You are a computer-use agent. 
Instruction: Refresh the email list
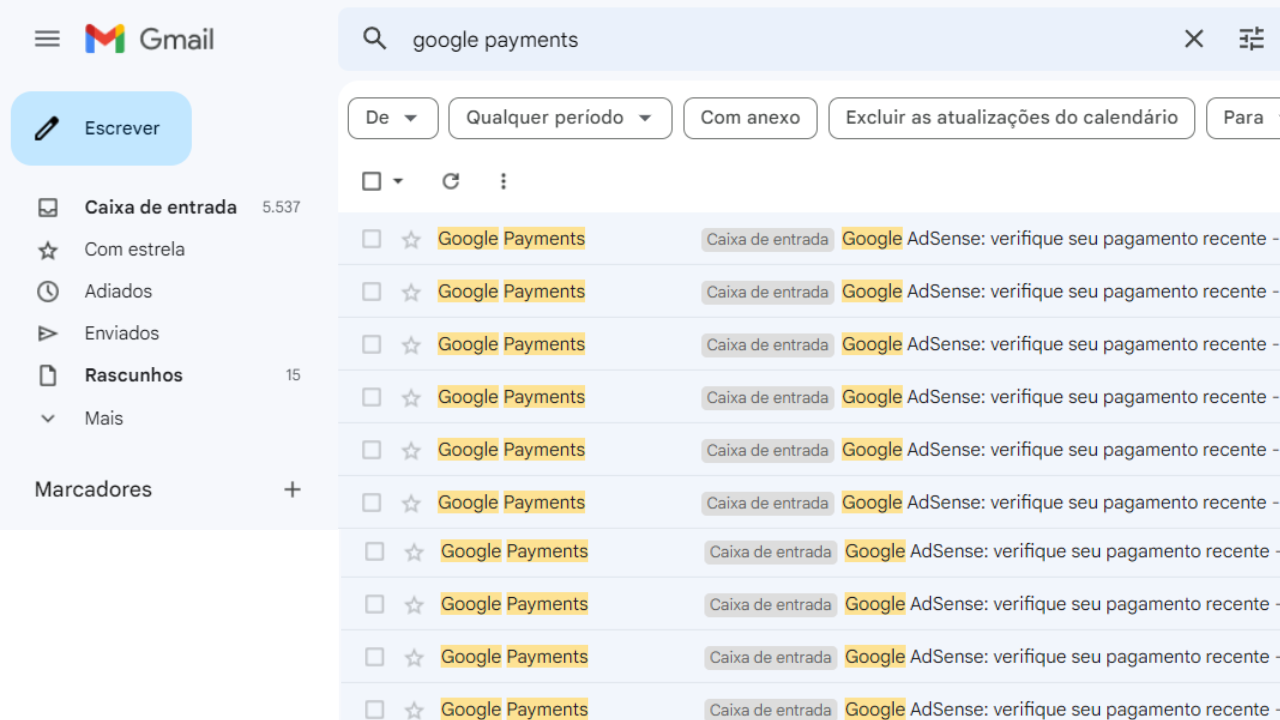click(451, 181)
